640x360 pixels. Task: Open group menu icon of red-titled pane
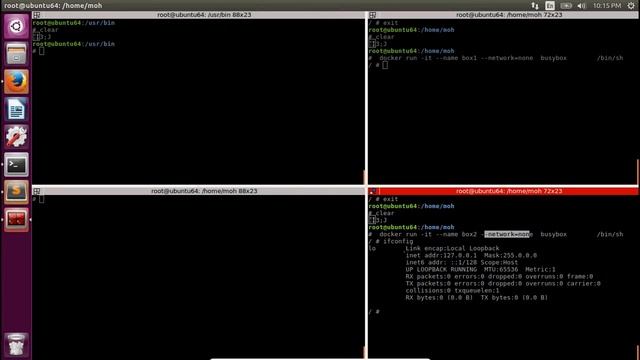pyautogui.click(x=373, y=191)
